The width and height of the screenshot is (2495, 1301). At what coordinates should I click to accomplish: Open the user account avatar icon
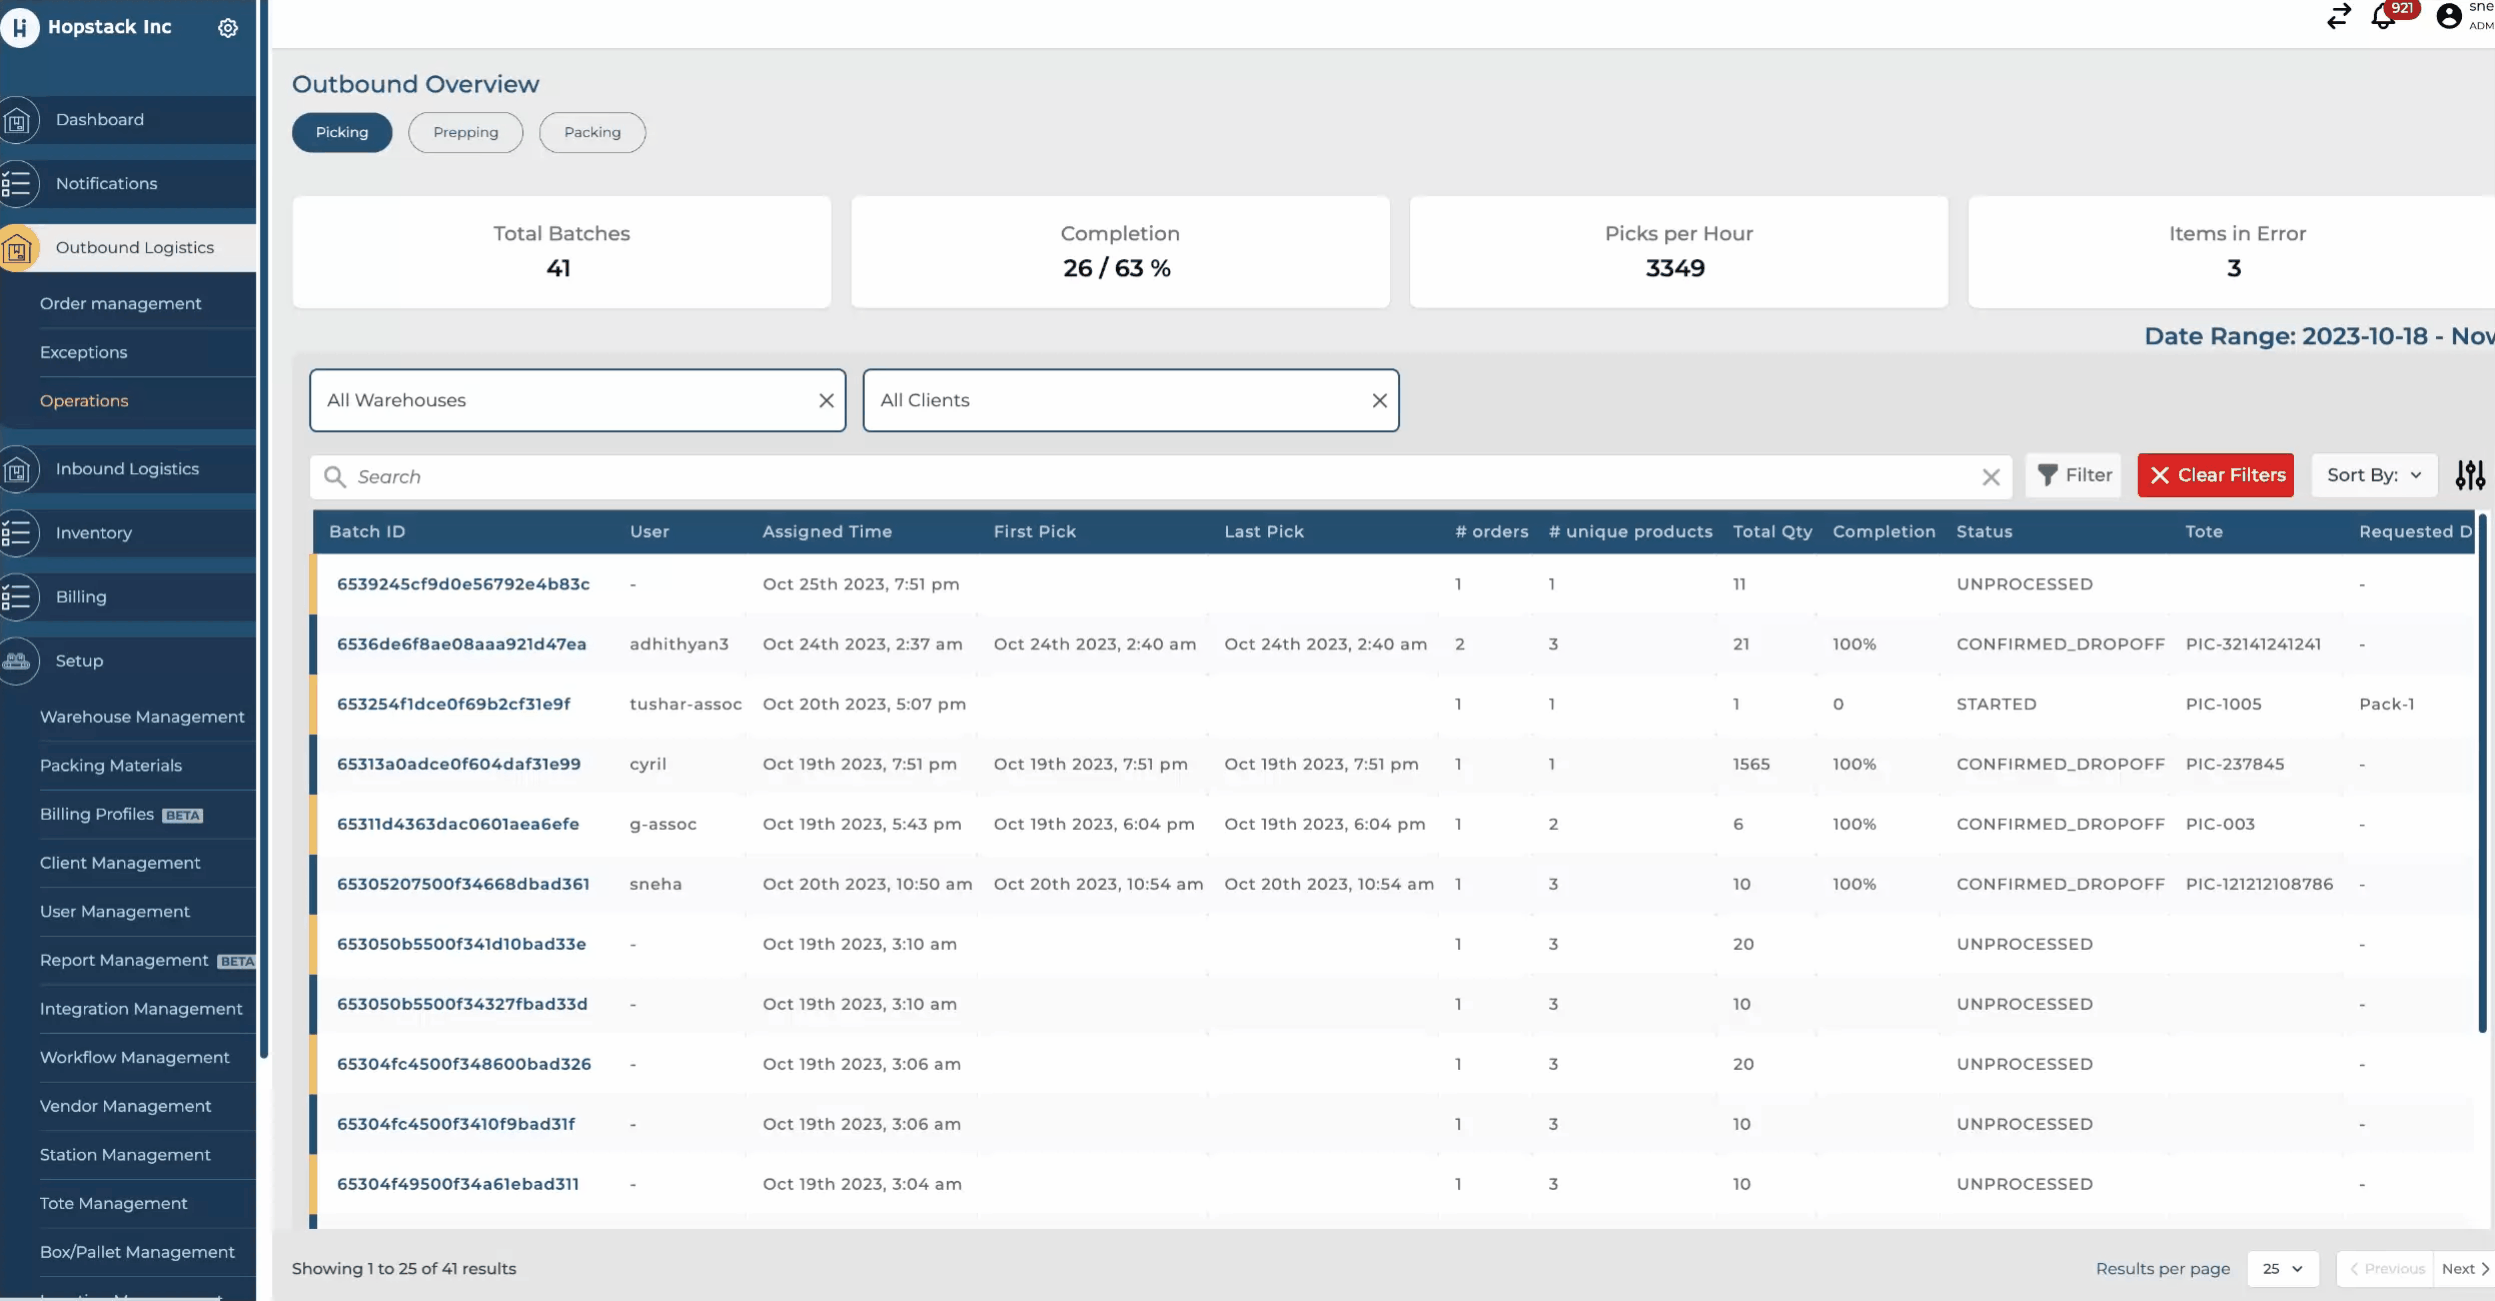pyautogui.click(x=2449, y=17)
